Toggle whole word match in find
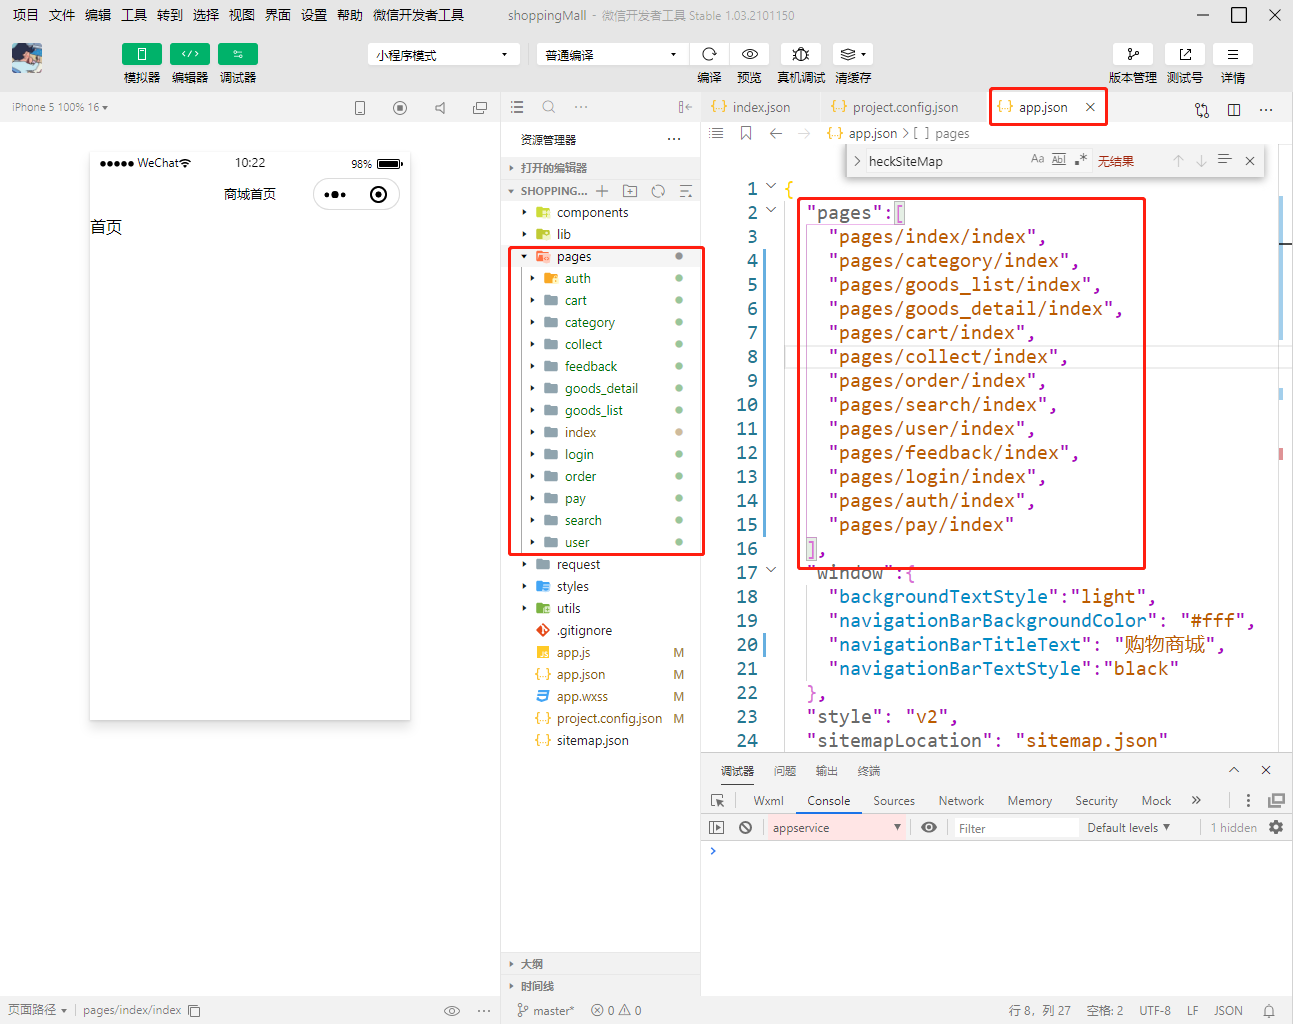 pyautogui.click(x=1059, y=160)
